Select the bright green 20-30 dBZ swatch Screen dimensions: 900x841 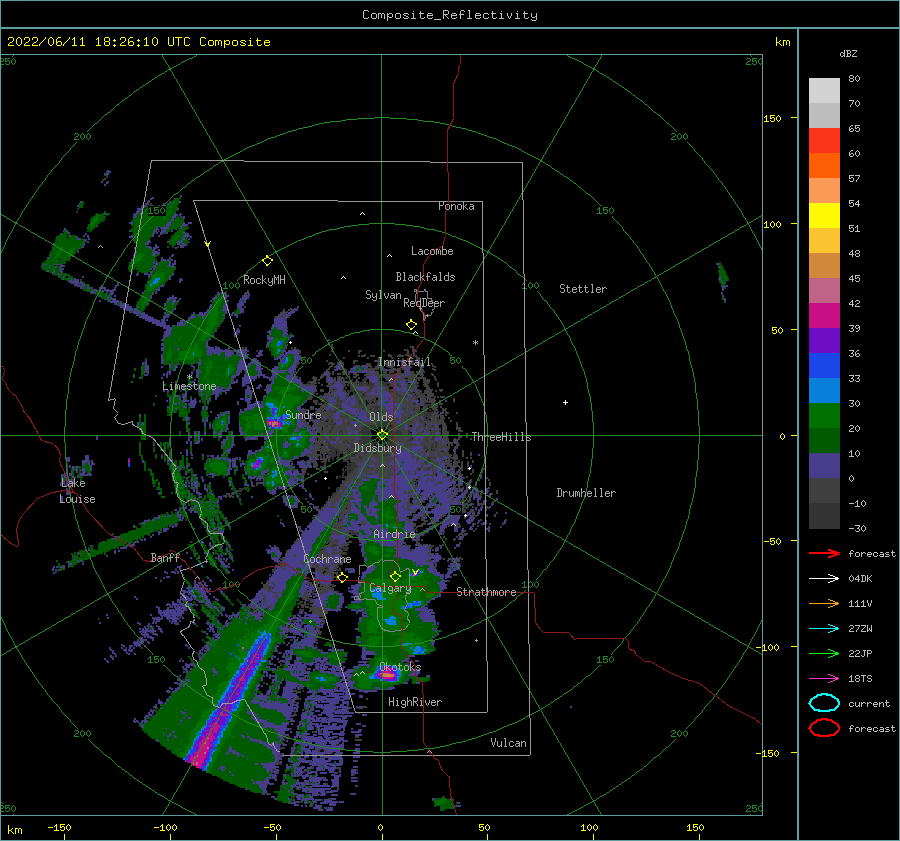(824, 416)
